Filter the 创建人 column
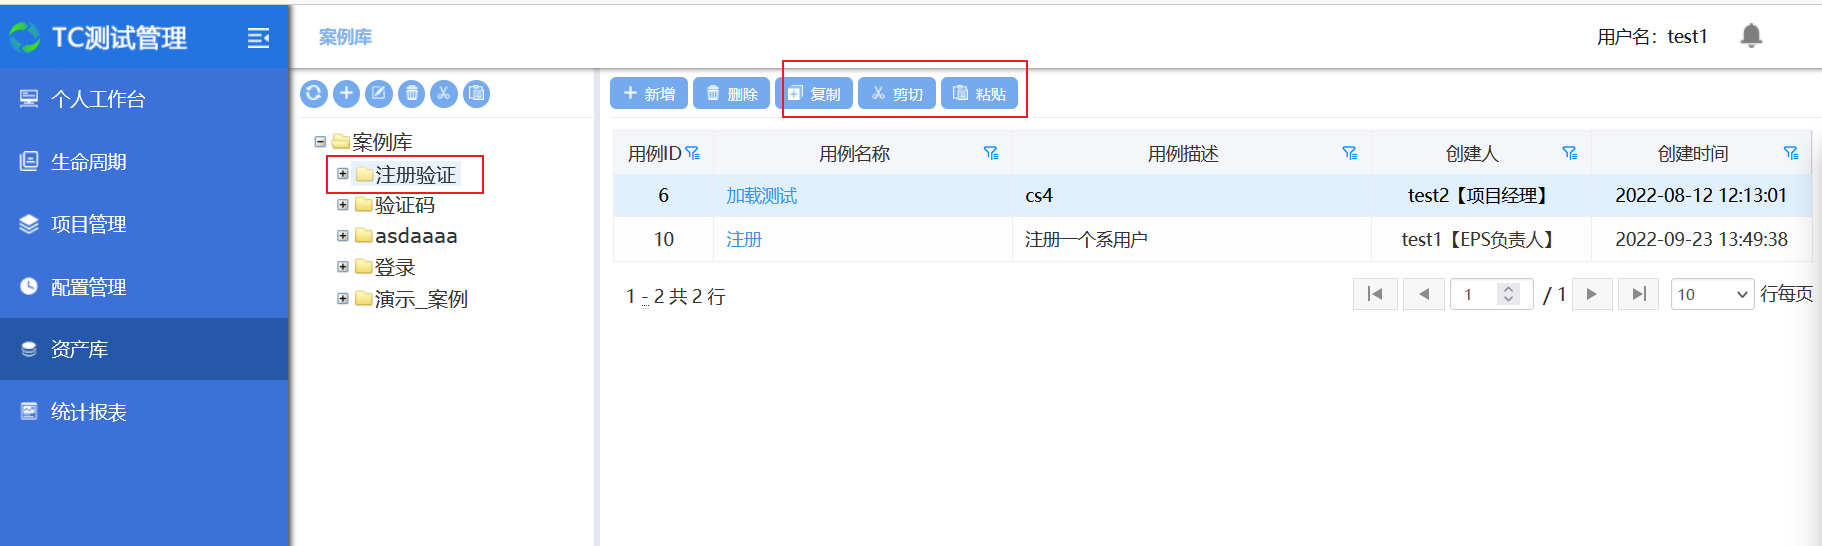The image size is (1822, 546). tap(1570, 153)
